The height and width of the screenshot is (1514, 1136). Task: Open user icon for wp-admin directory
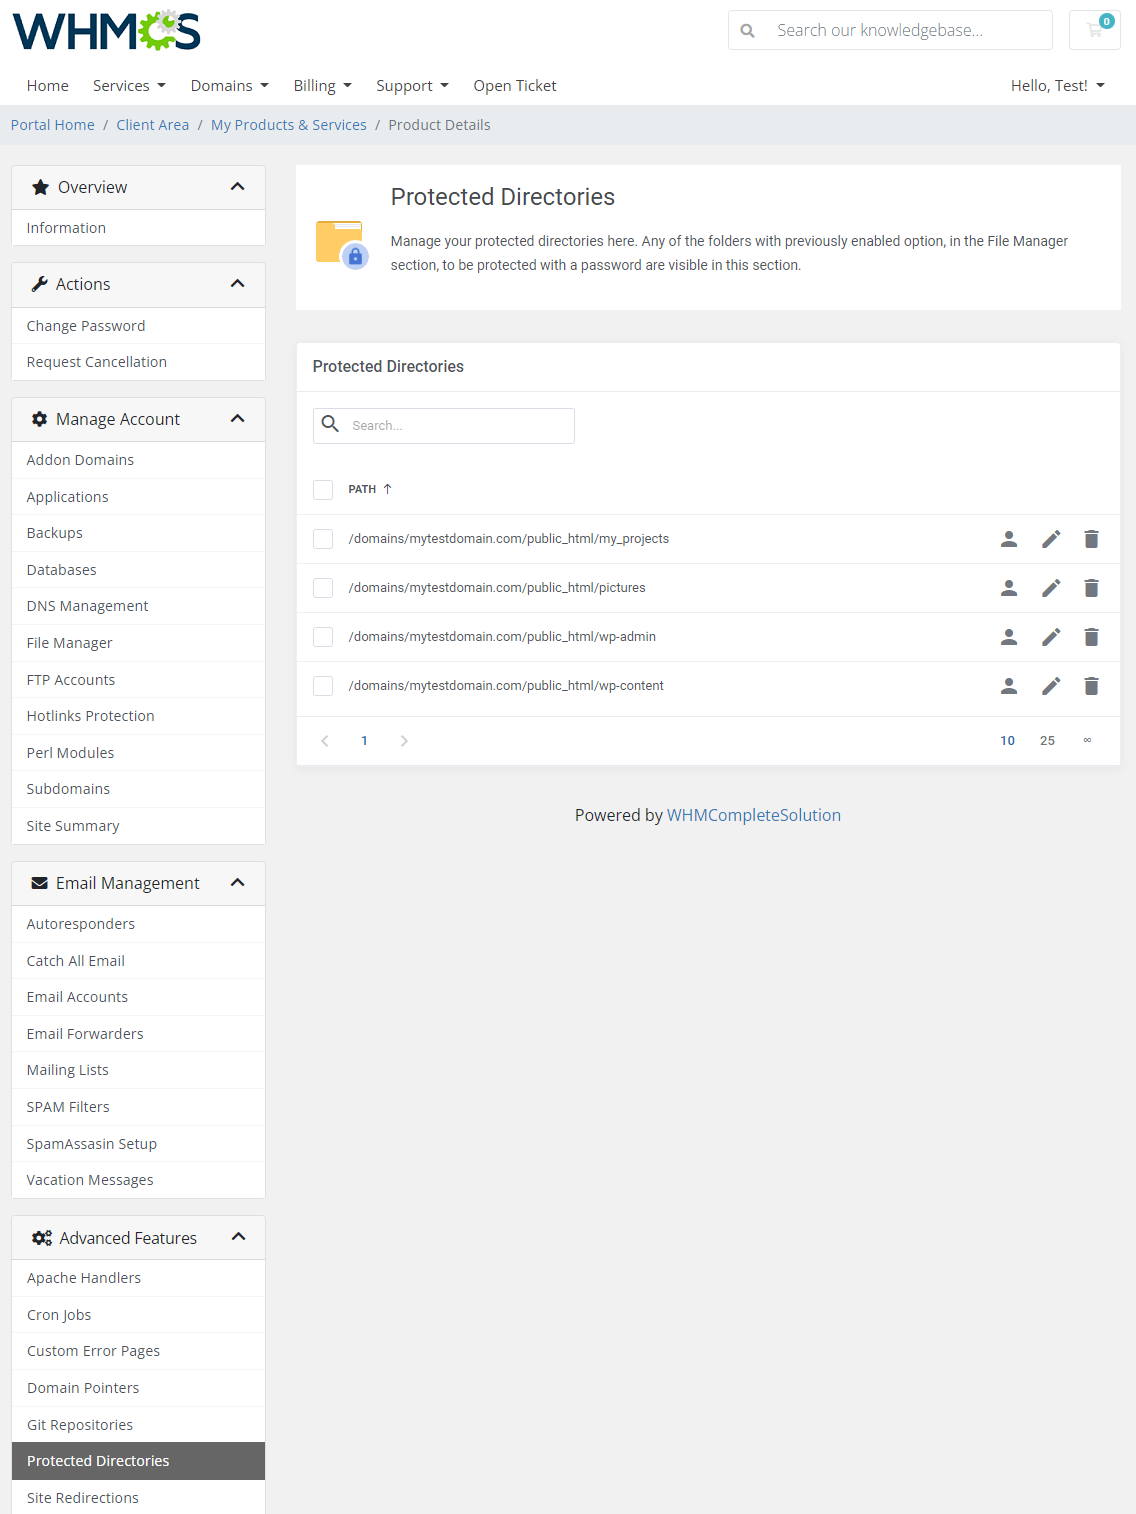[x=1009, y=637]
